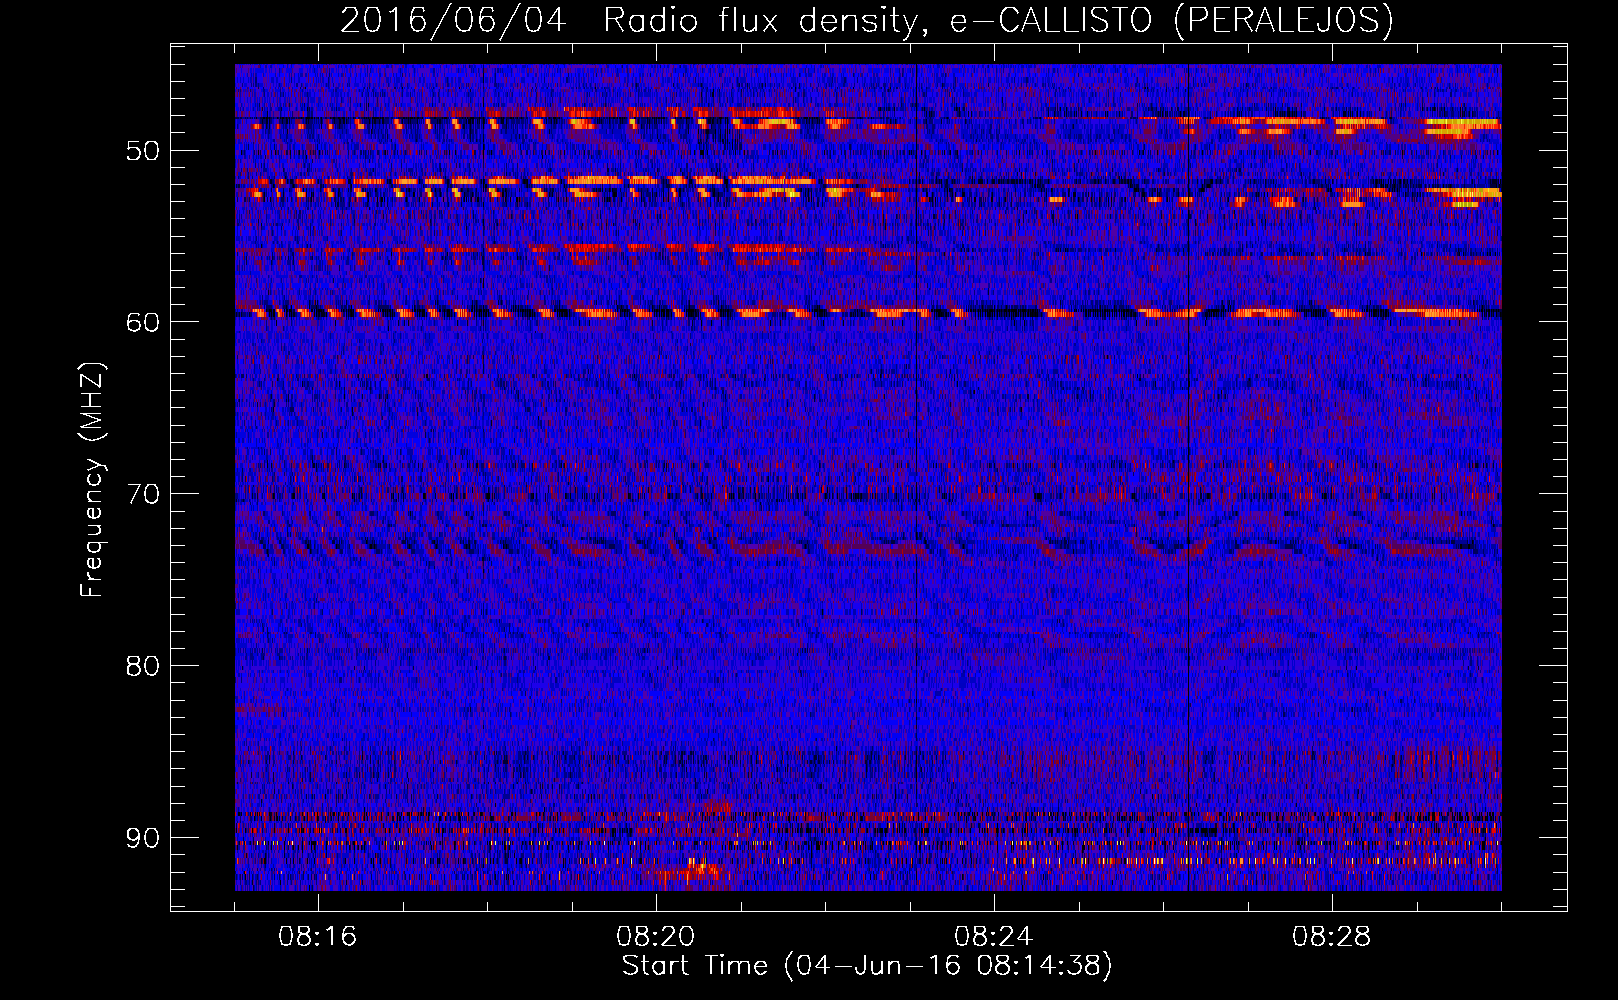Click the 08:16 time tick label
Screen dimensions: 1618x1000
pos(318,937)
